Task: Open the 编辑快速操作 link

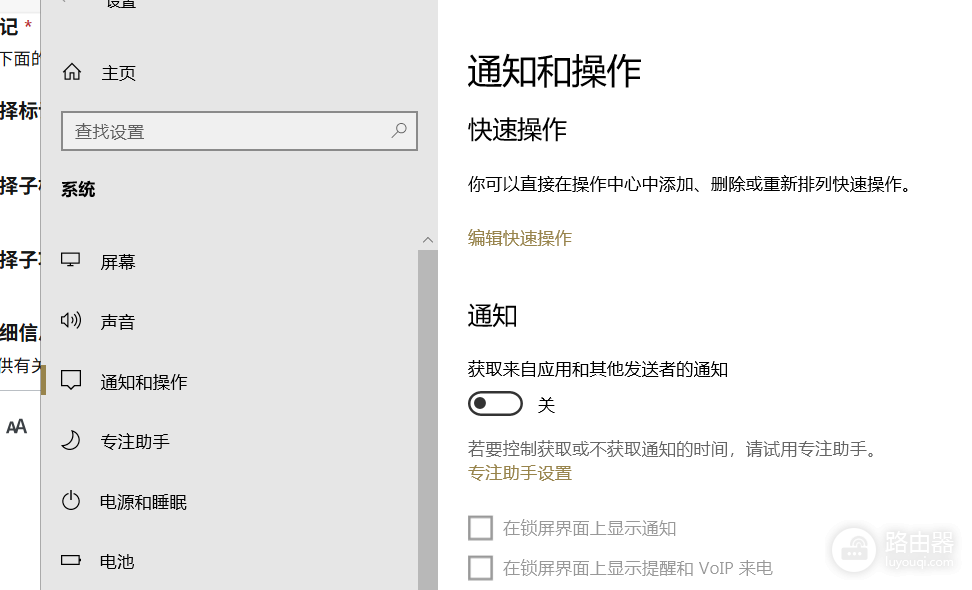Action: click(519, 238)
